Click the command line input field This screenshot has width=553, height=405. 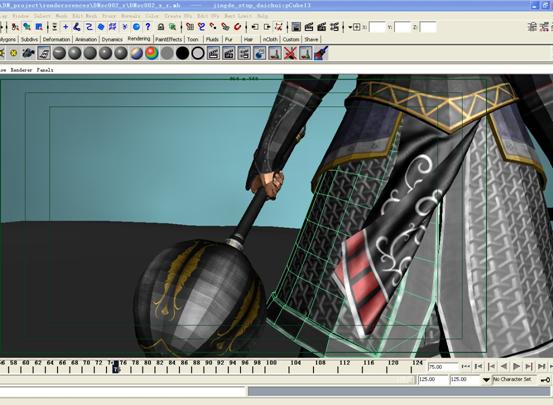pos(123,391)
